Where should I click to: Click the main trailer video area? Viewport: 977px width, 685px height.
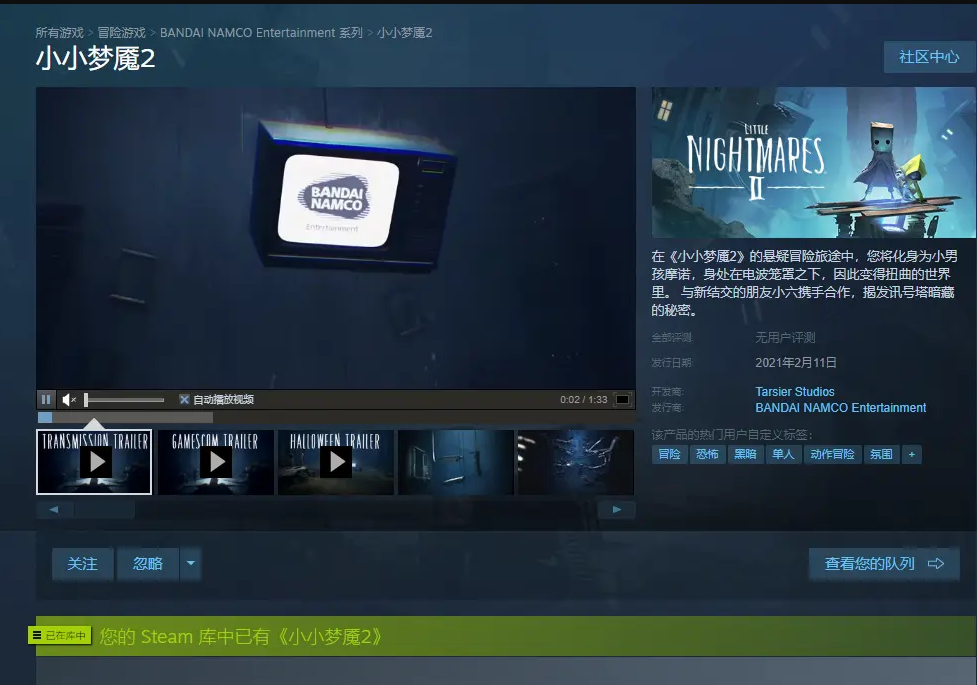336,238
